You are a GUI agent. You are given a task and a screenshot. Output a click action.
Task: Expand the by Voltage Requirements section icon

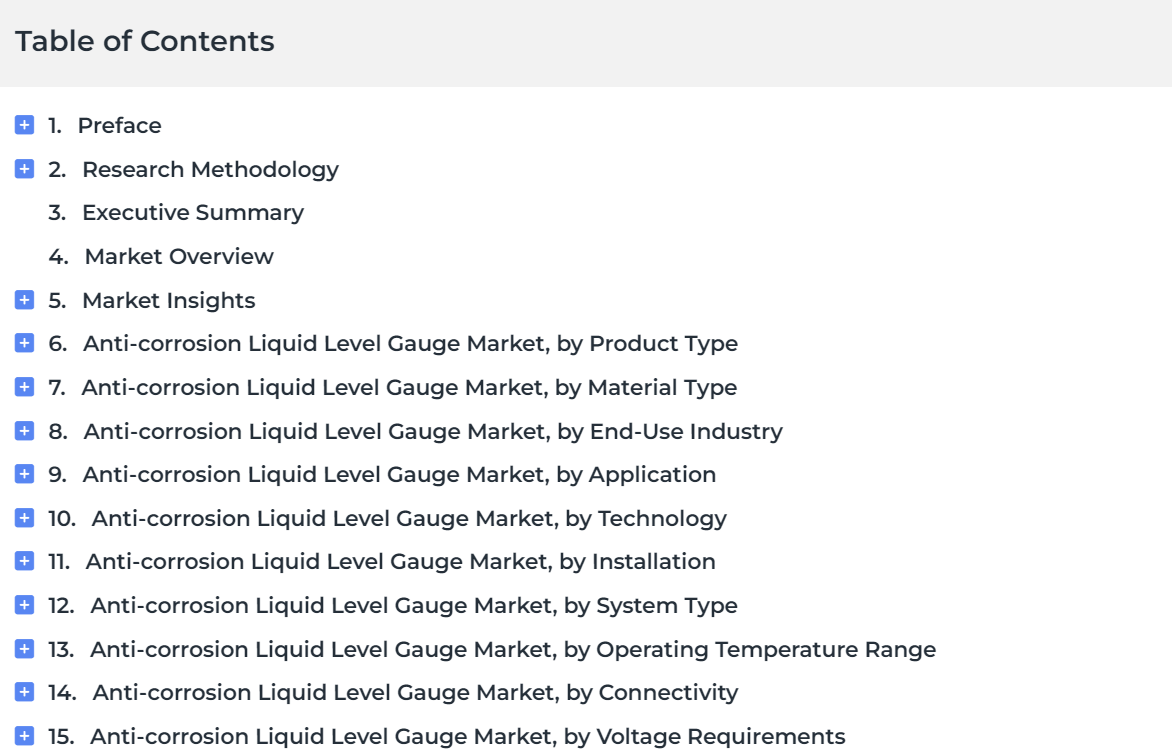(x=24, y=736)
